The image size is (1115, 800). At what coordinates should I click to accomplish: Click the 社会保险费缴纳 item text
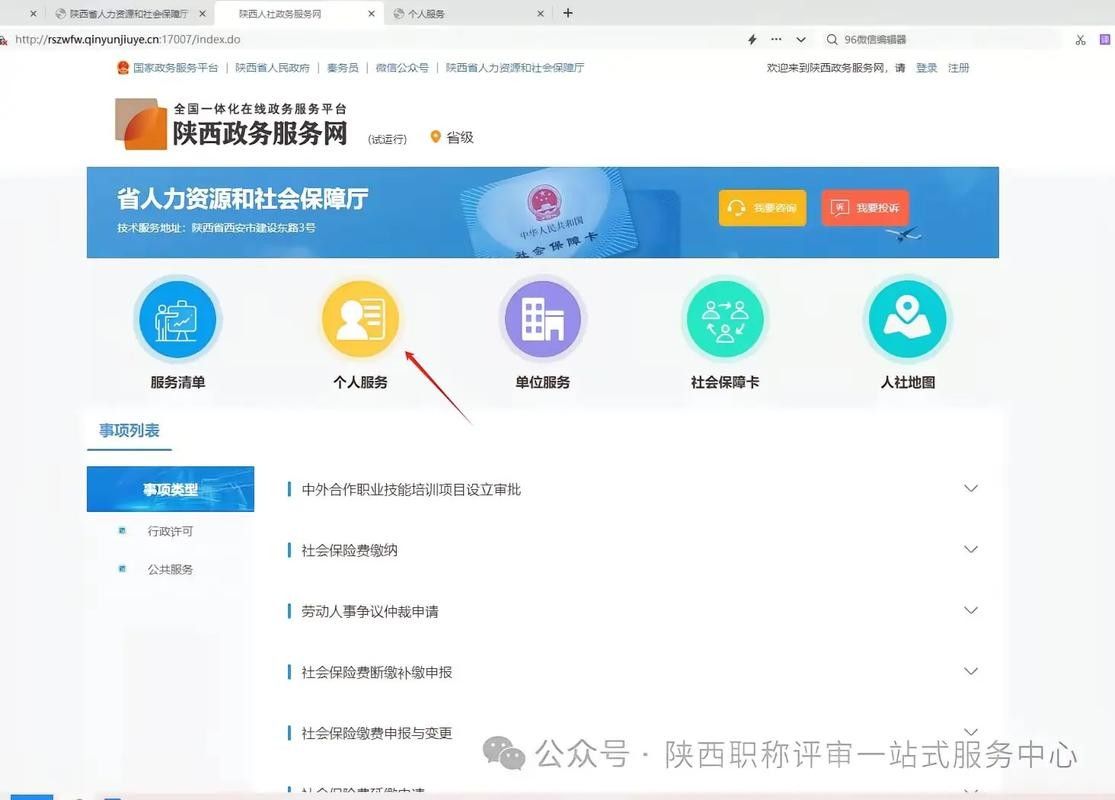point(349,550)
